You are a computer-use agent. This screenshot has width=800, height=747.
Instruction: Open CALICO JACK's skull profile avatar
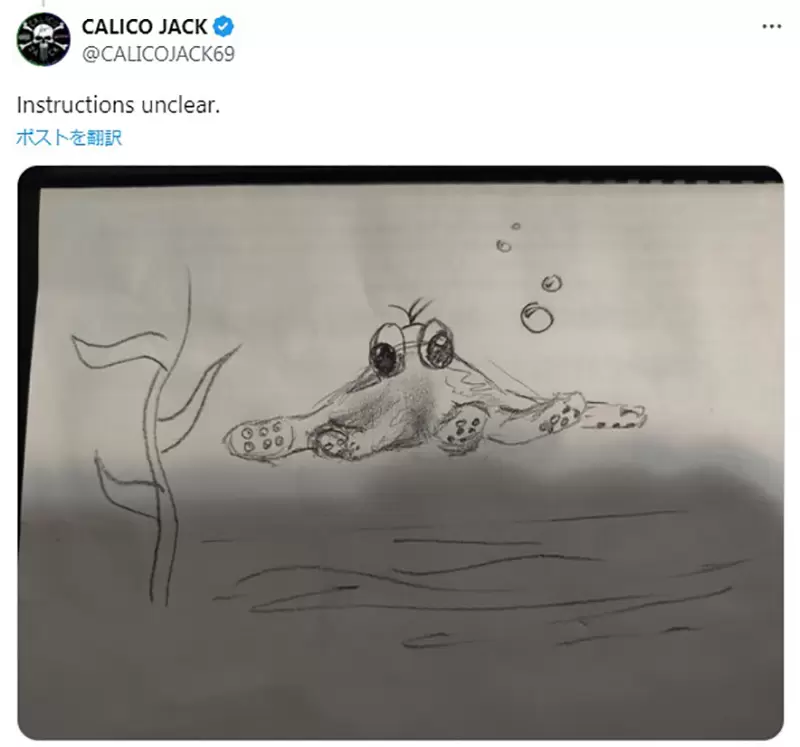pos(43,39)
